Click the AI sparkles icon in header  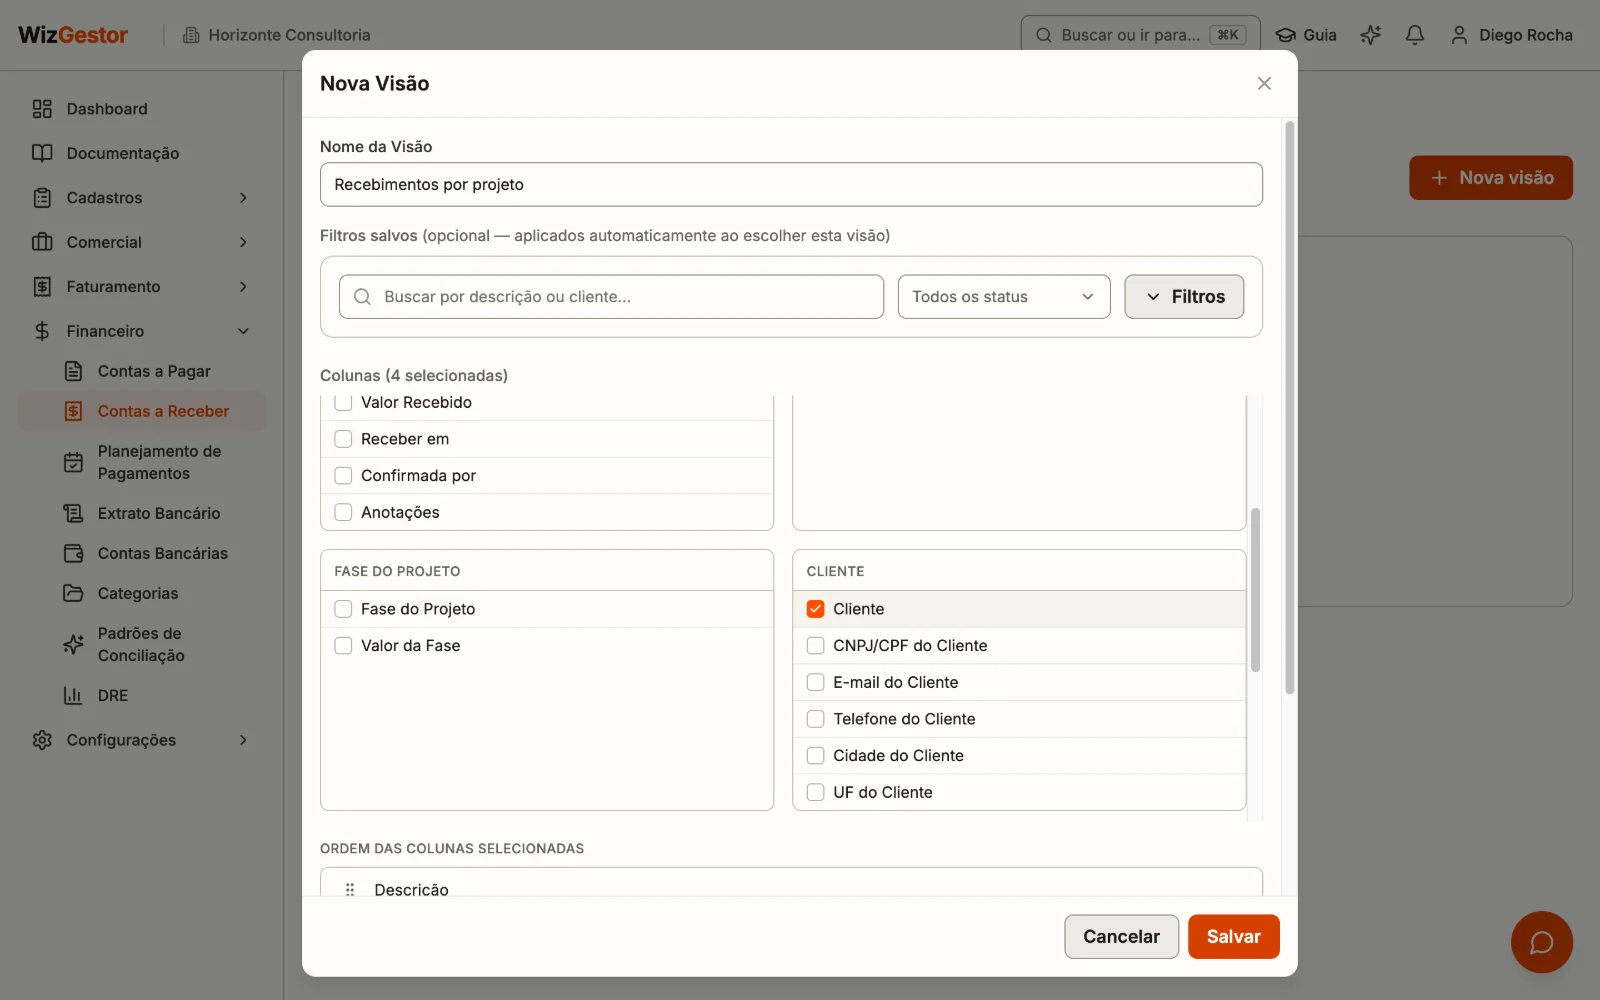1370,35
